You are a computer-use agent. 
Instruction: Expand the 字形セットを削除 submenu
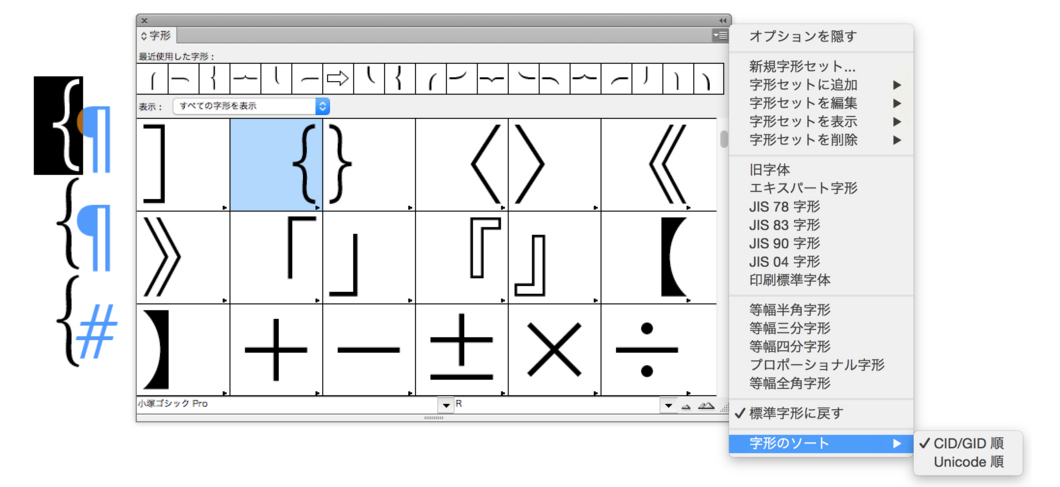point(821,140)
